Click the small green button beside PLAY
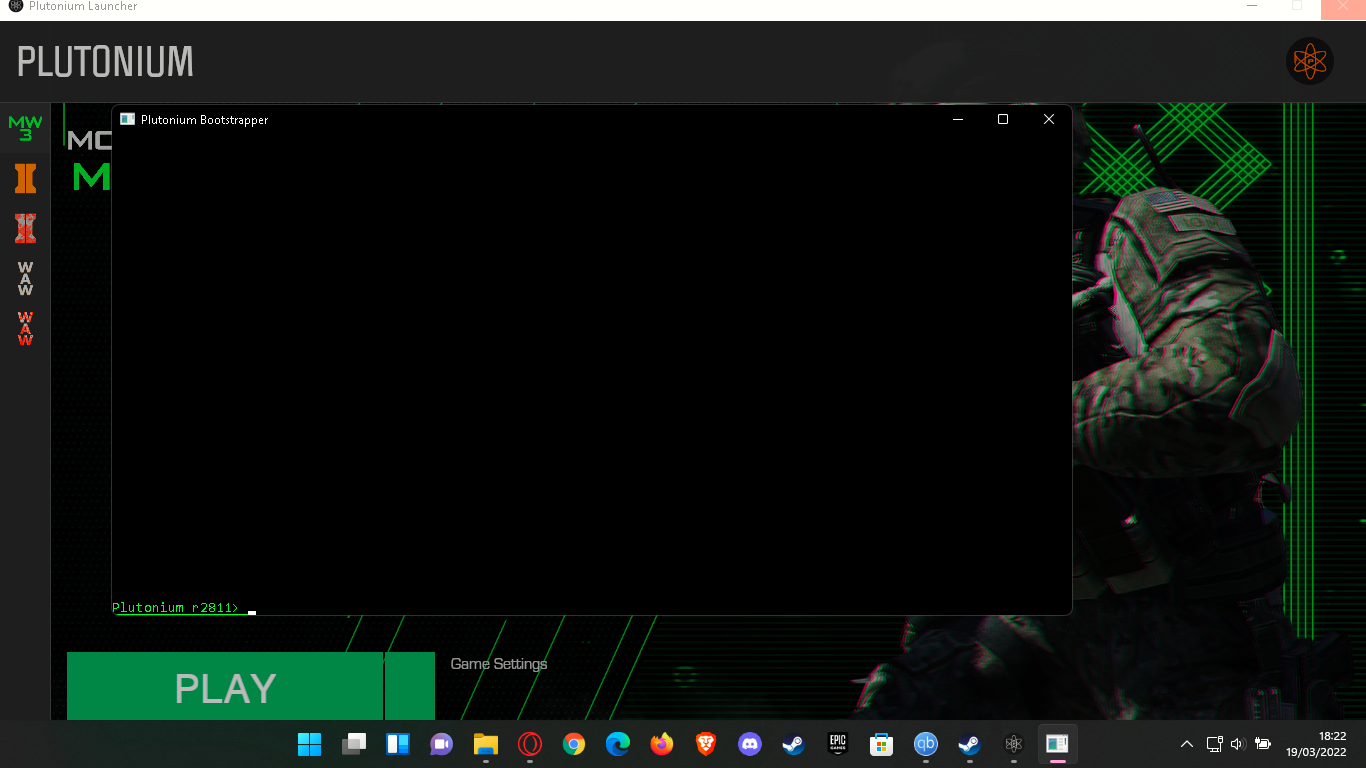Viewport: 1366px width, 768px height. pyautogui.click(x=410, y=687)
